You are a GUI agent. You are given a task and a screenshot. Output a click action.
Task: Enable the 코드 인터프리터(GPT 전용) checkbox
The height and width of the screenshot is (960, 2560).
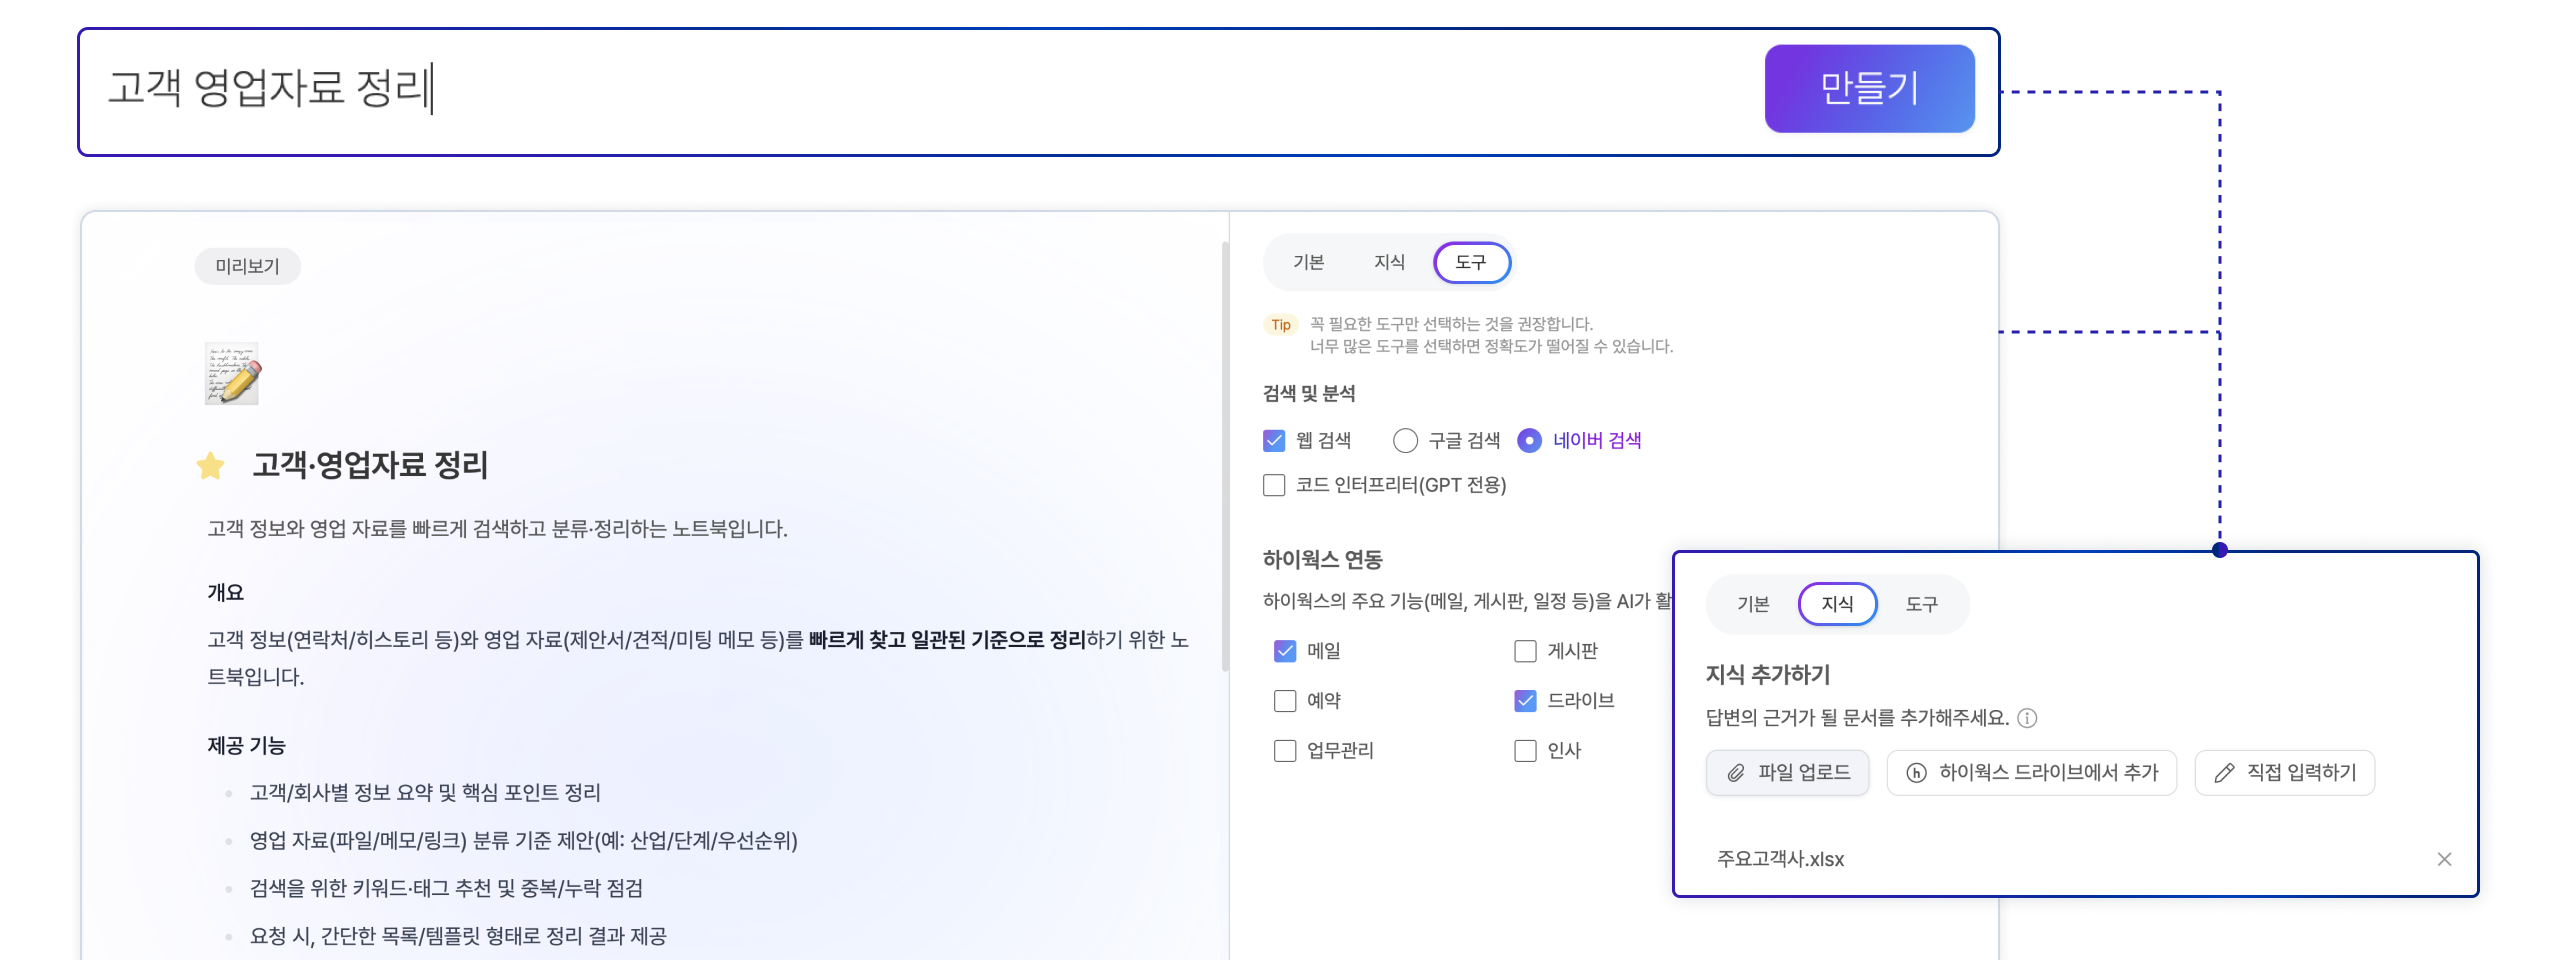click(1273, 485)
